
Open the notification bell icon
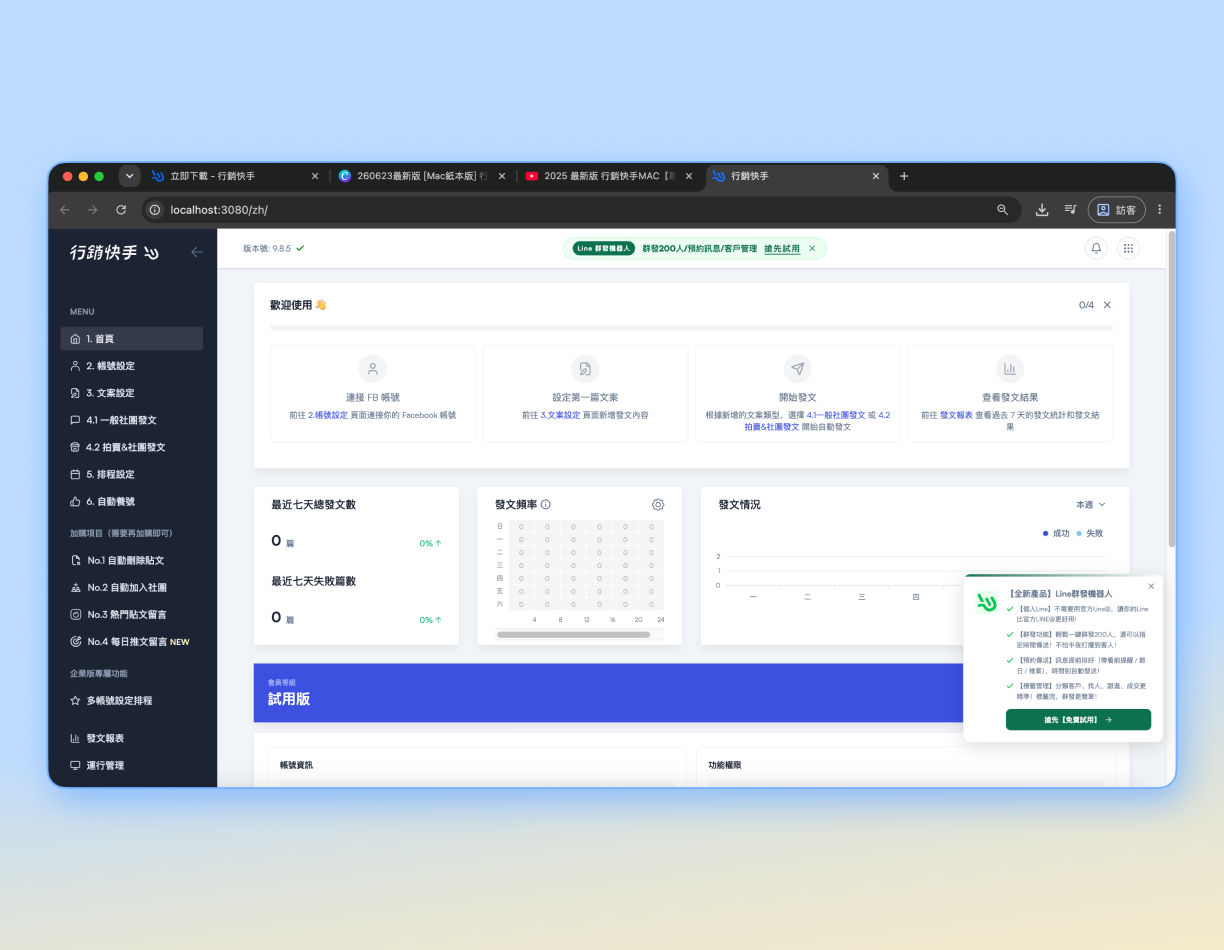tap(1097, 248)
